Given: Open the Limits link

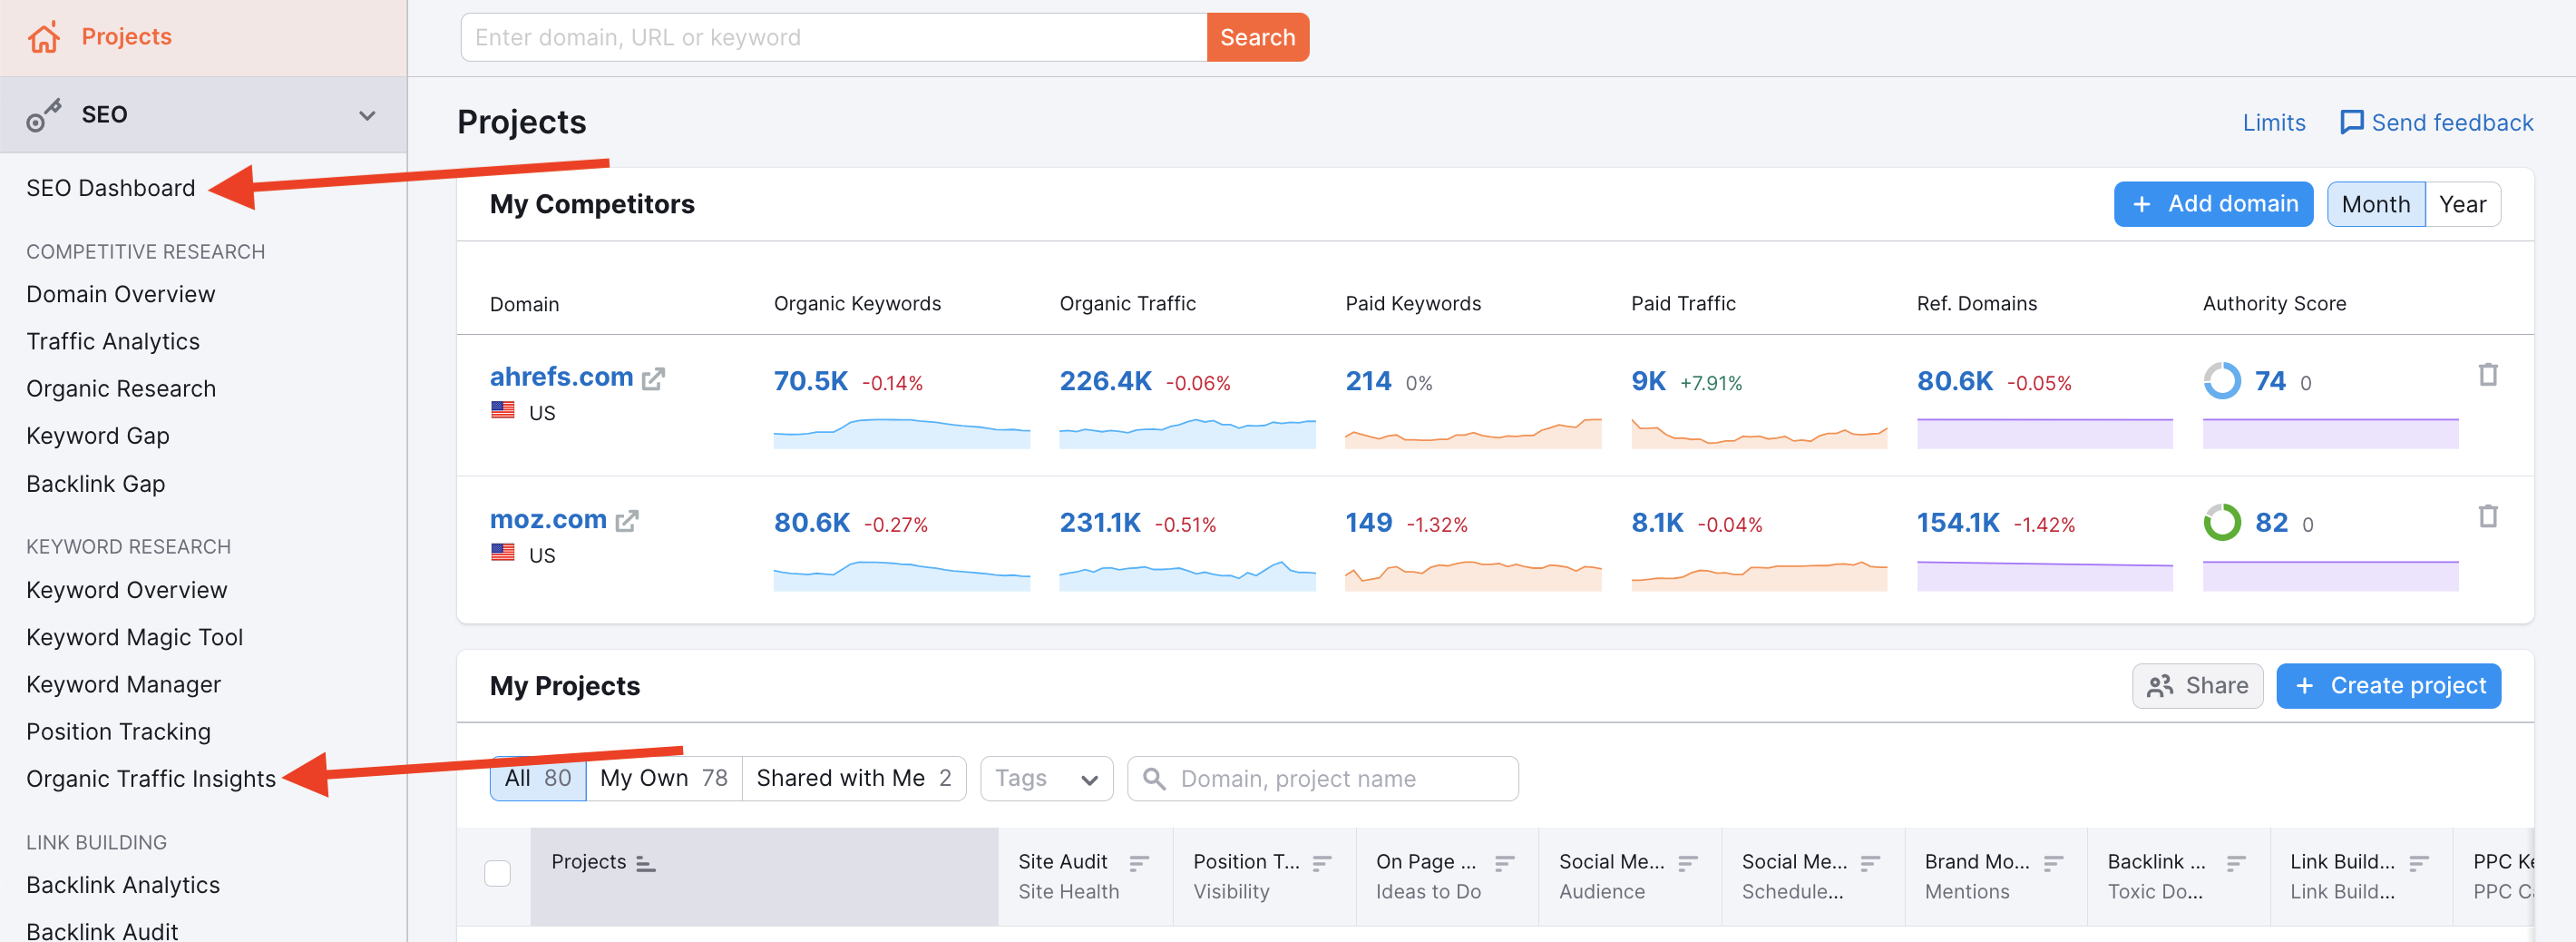Looking at the screenshot, I should pos(2274,123).
